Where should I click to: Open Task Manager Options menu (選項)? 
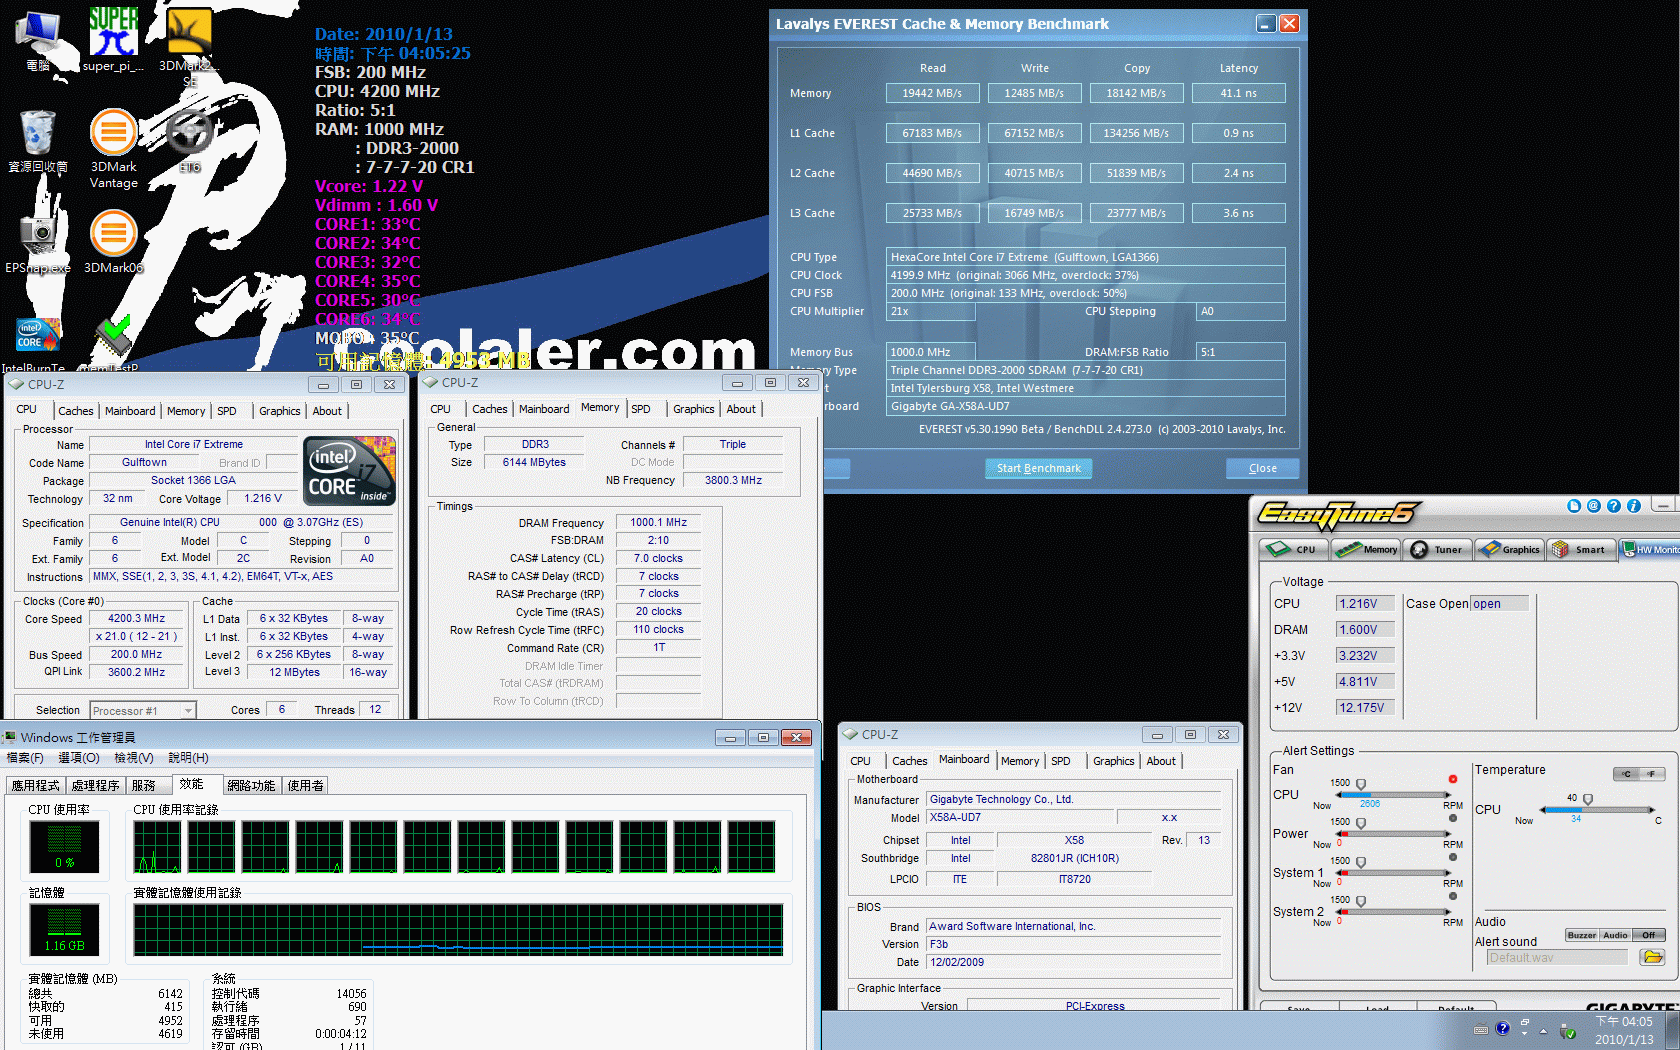coord(79,758)
